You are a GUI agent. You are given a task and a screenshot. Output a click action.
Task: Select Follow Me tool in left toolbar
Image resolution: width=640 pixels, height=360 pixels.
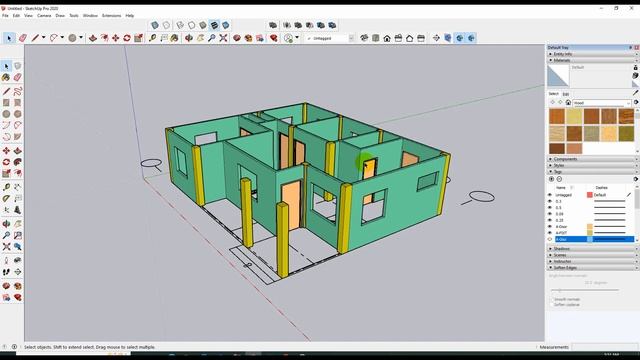coord(18,162)
